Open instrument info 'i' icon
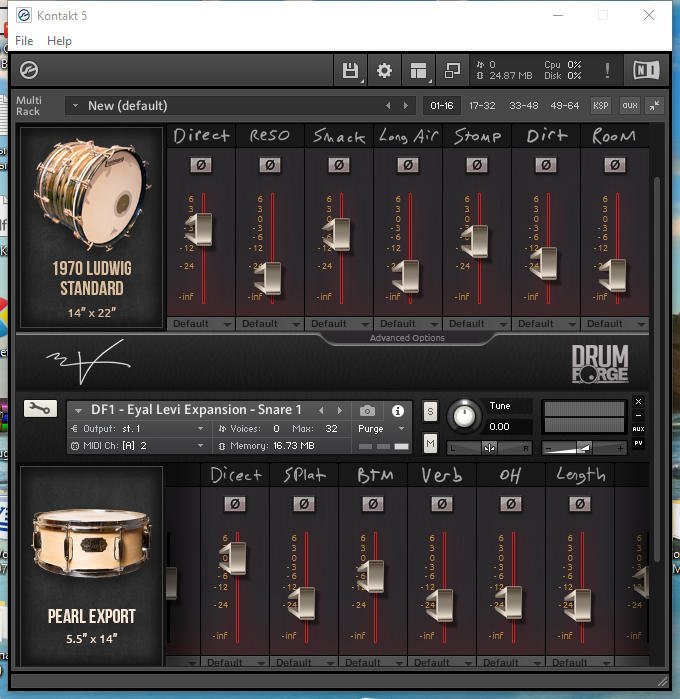Screen dimensions: 680x699 pyautogui.click(x=398, y=411)
